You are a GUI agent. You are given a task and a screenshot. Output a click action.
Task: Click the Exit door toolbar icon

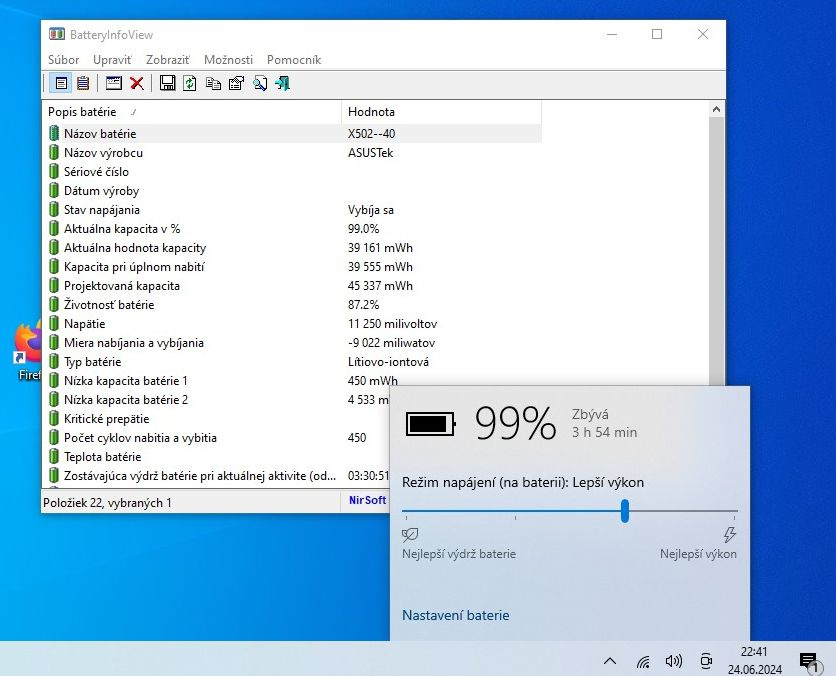click(x=283, y=83)
